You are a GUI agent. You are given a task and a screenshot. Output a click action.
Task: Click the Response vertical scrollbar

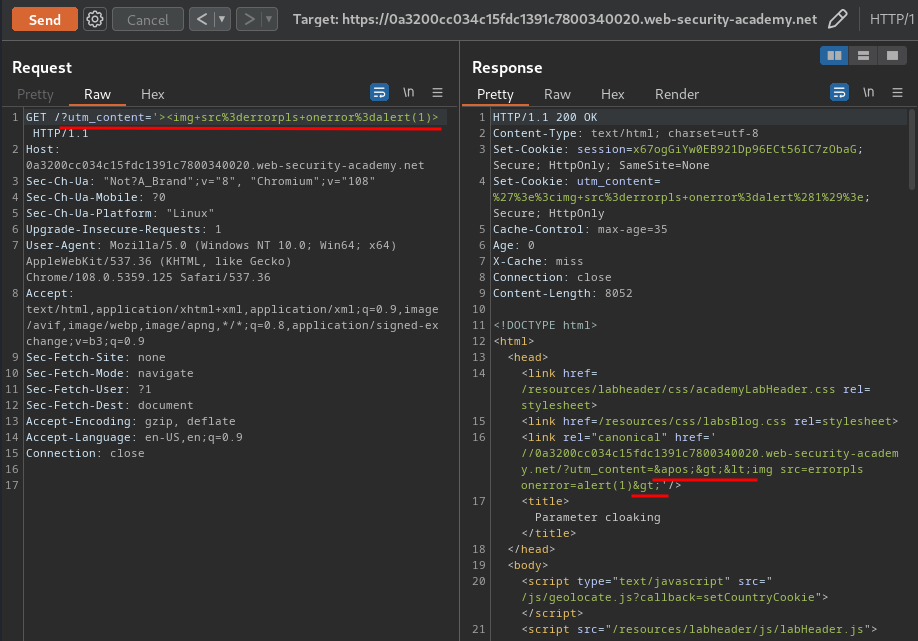[x=912, y=149]
